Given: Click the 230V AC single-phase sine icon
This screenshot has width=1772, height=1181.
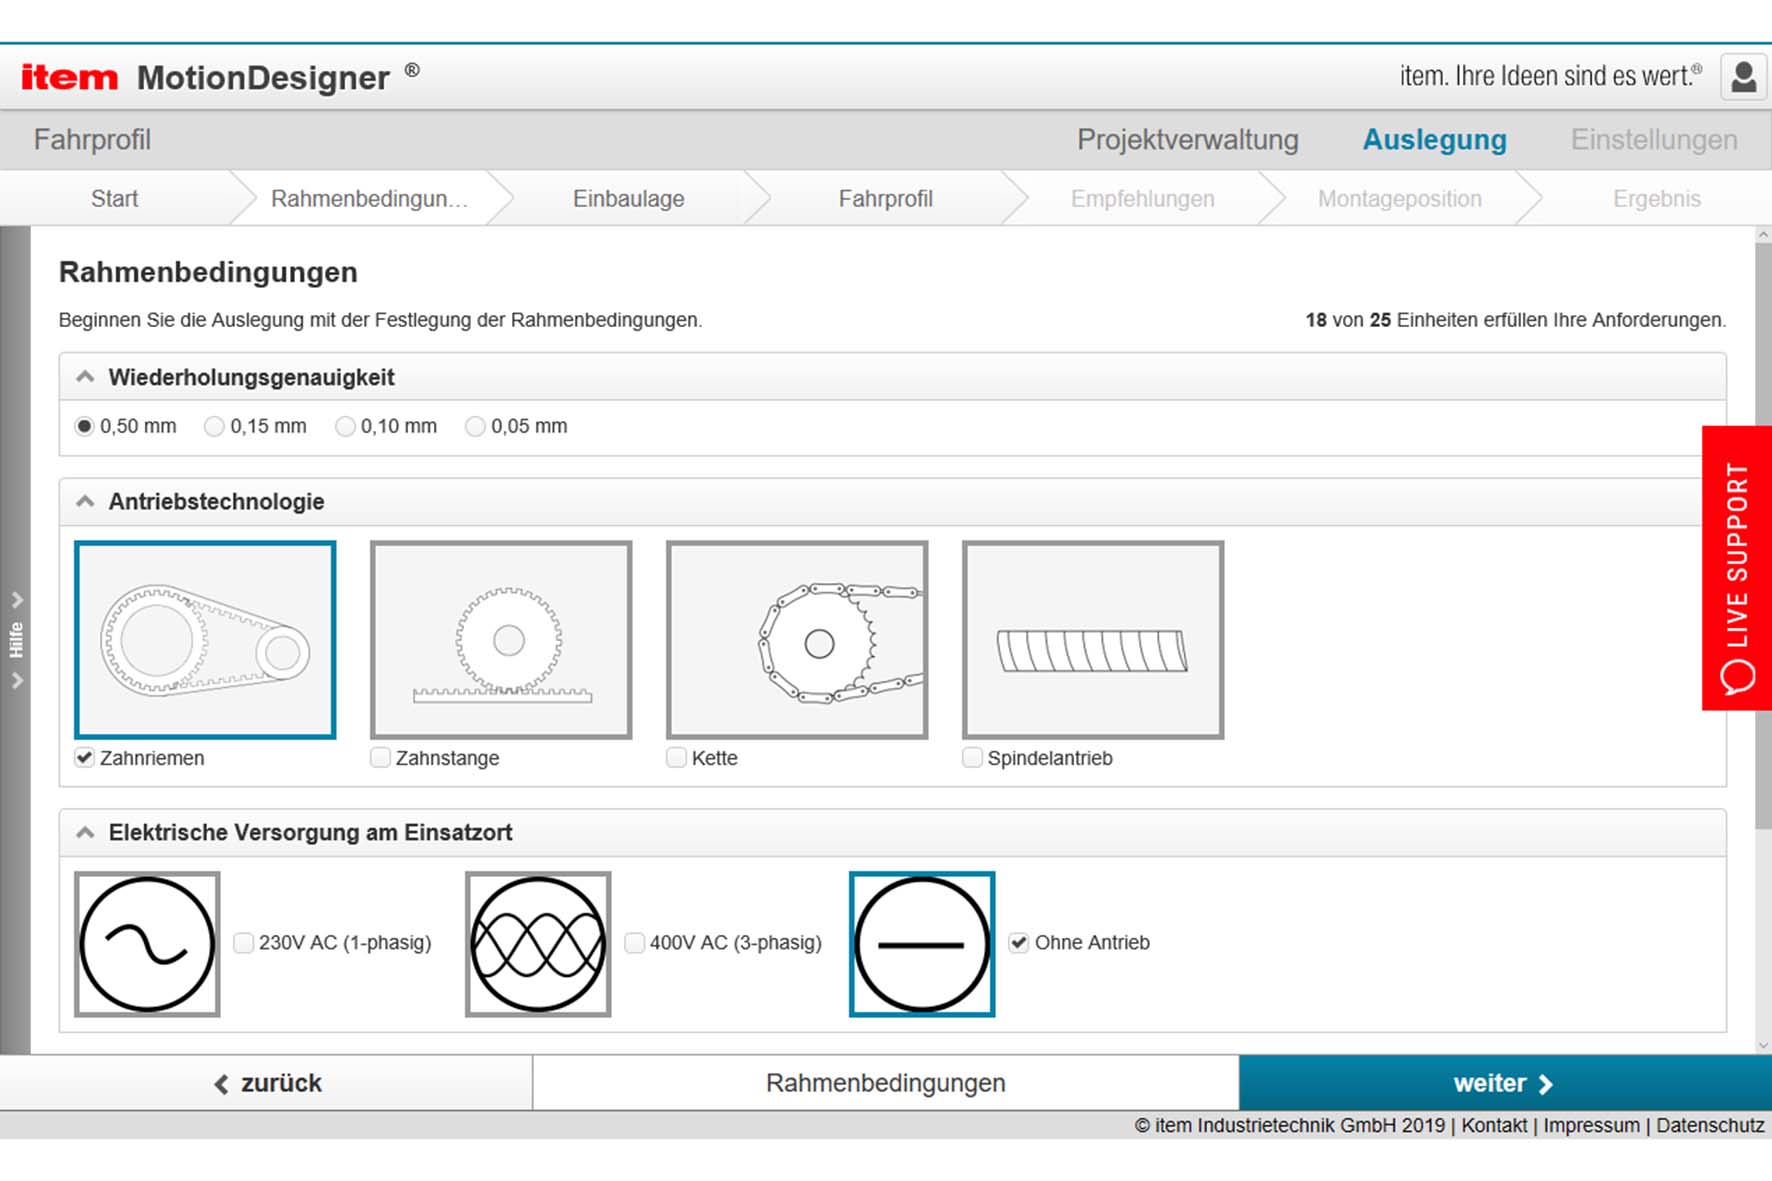Looking at the screenshot, I should coord(147,944).
